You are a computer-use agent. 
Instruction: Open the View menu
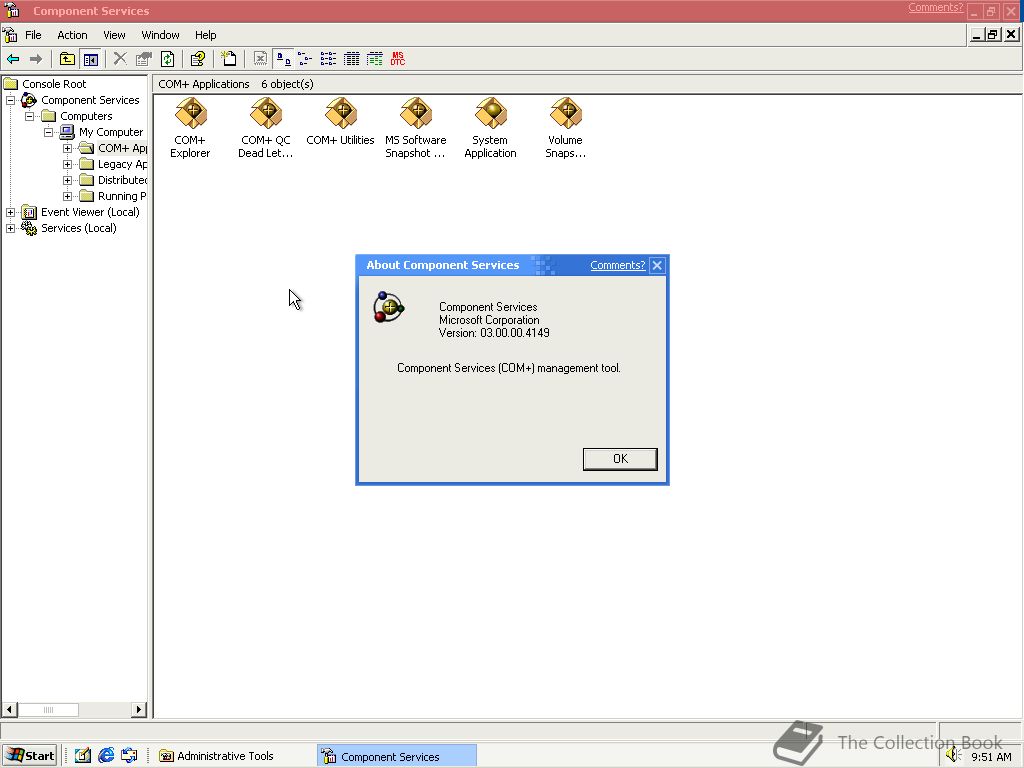click(114, 35)
